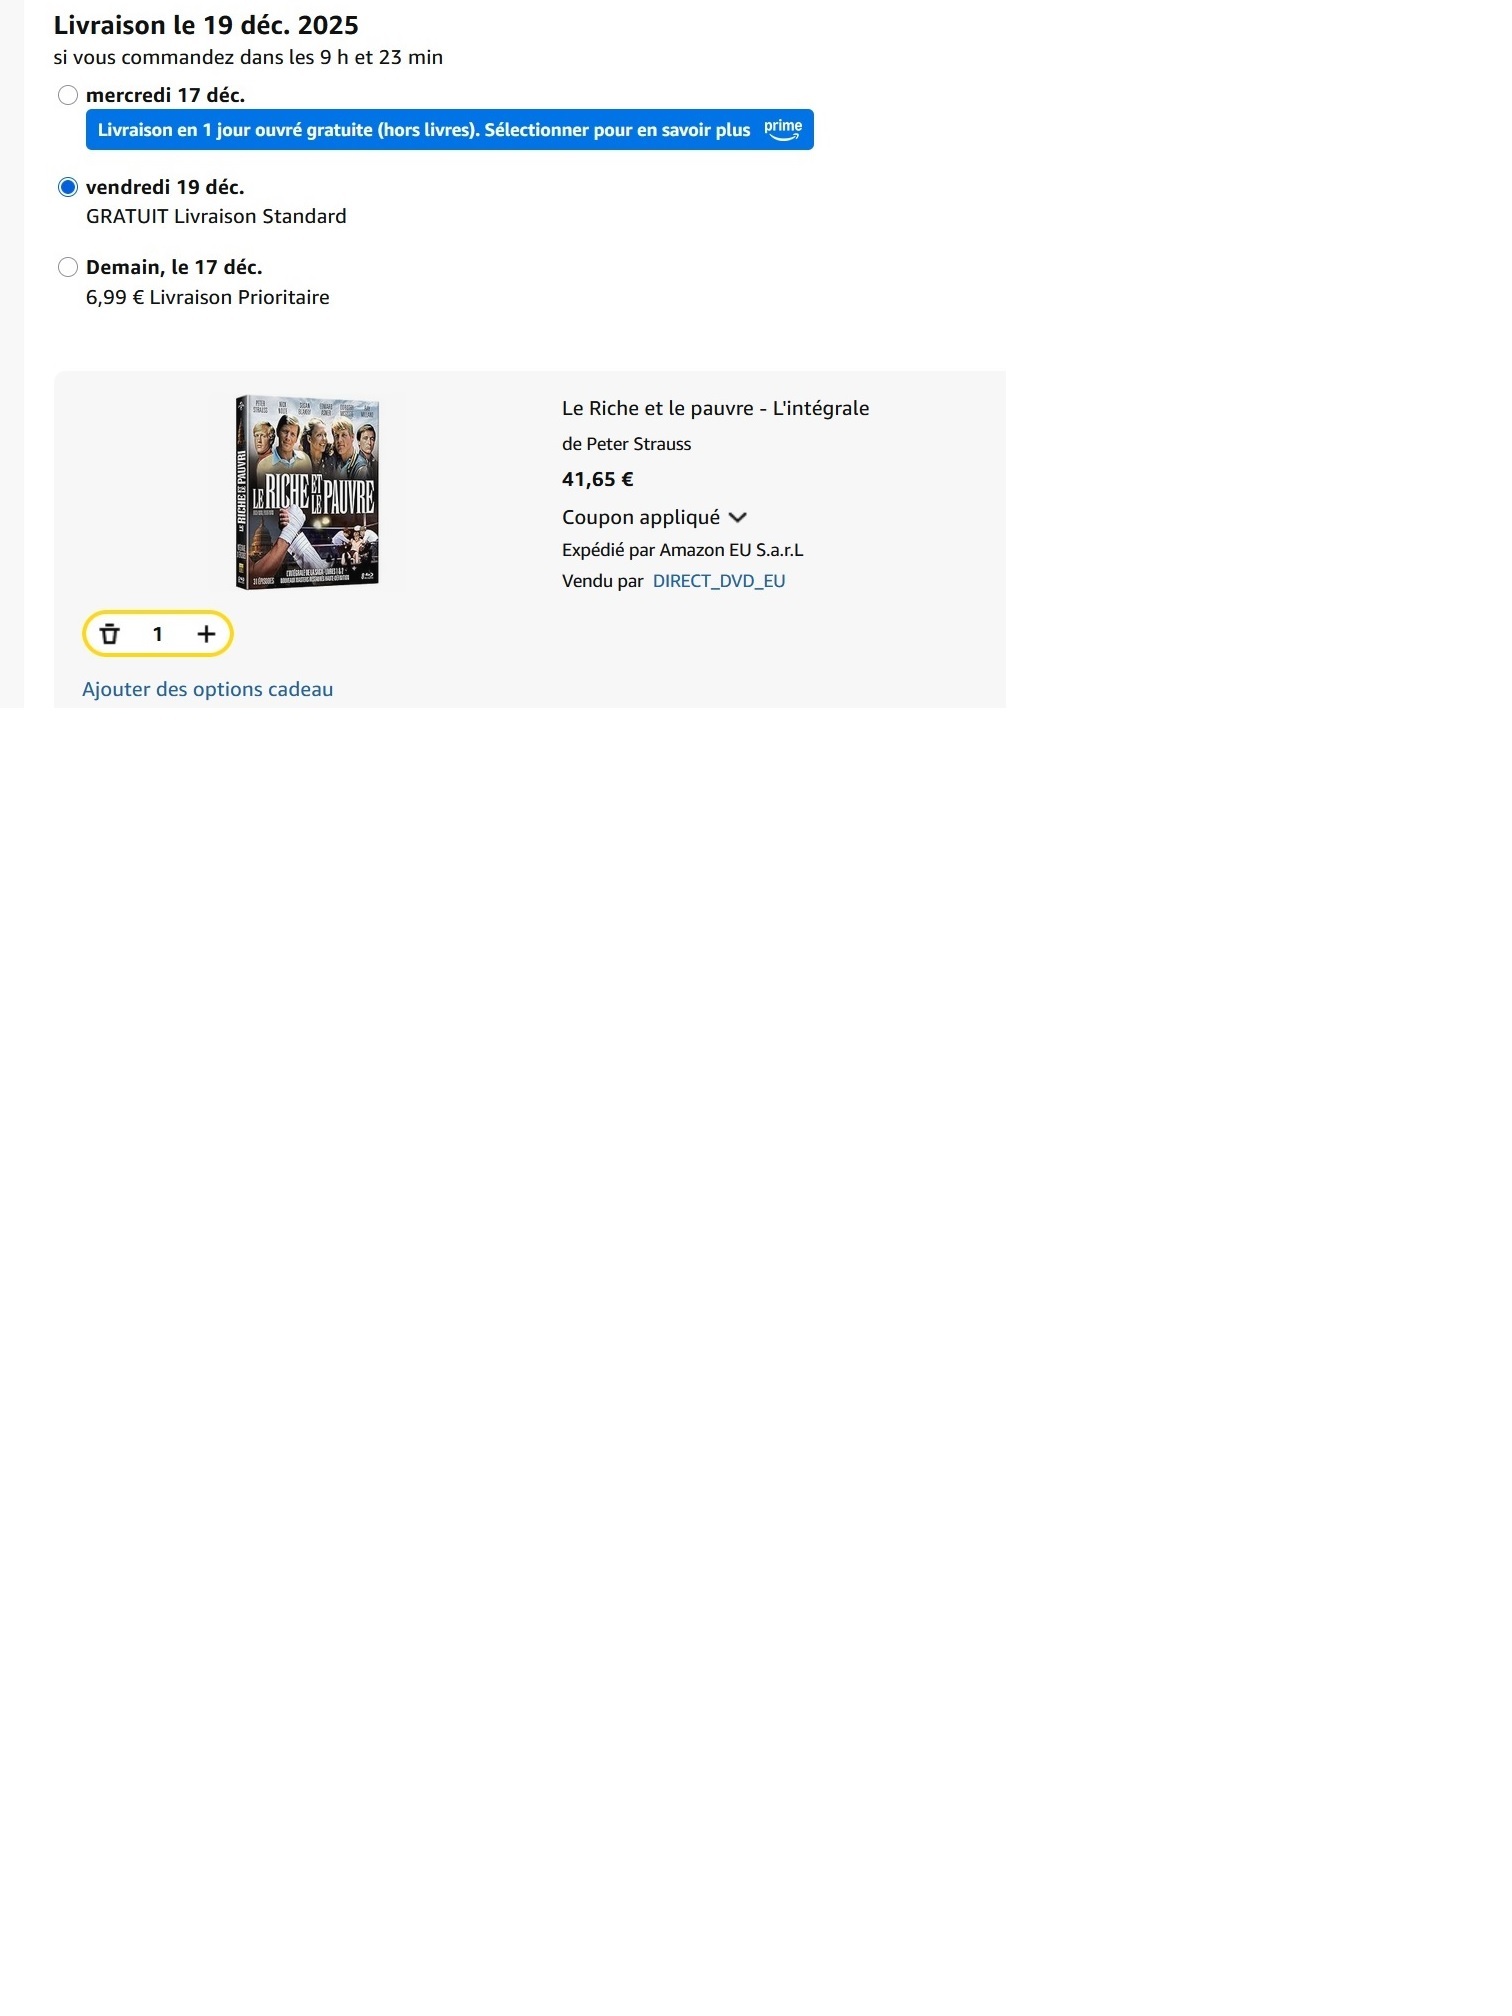Click the GRATUIT Livraison Standard text
This screenshot has height=2016, width=1512.
coord(216,216)
